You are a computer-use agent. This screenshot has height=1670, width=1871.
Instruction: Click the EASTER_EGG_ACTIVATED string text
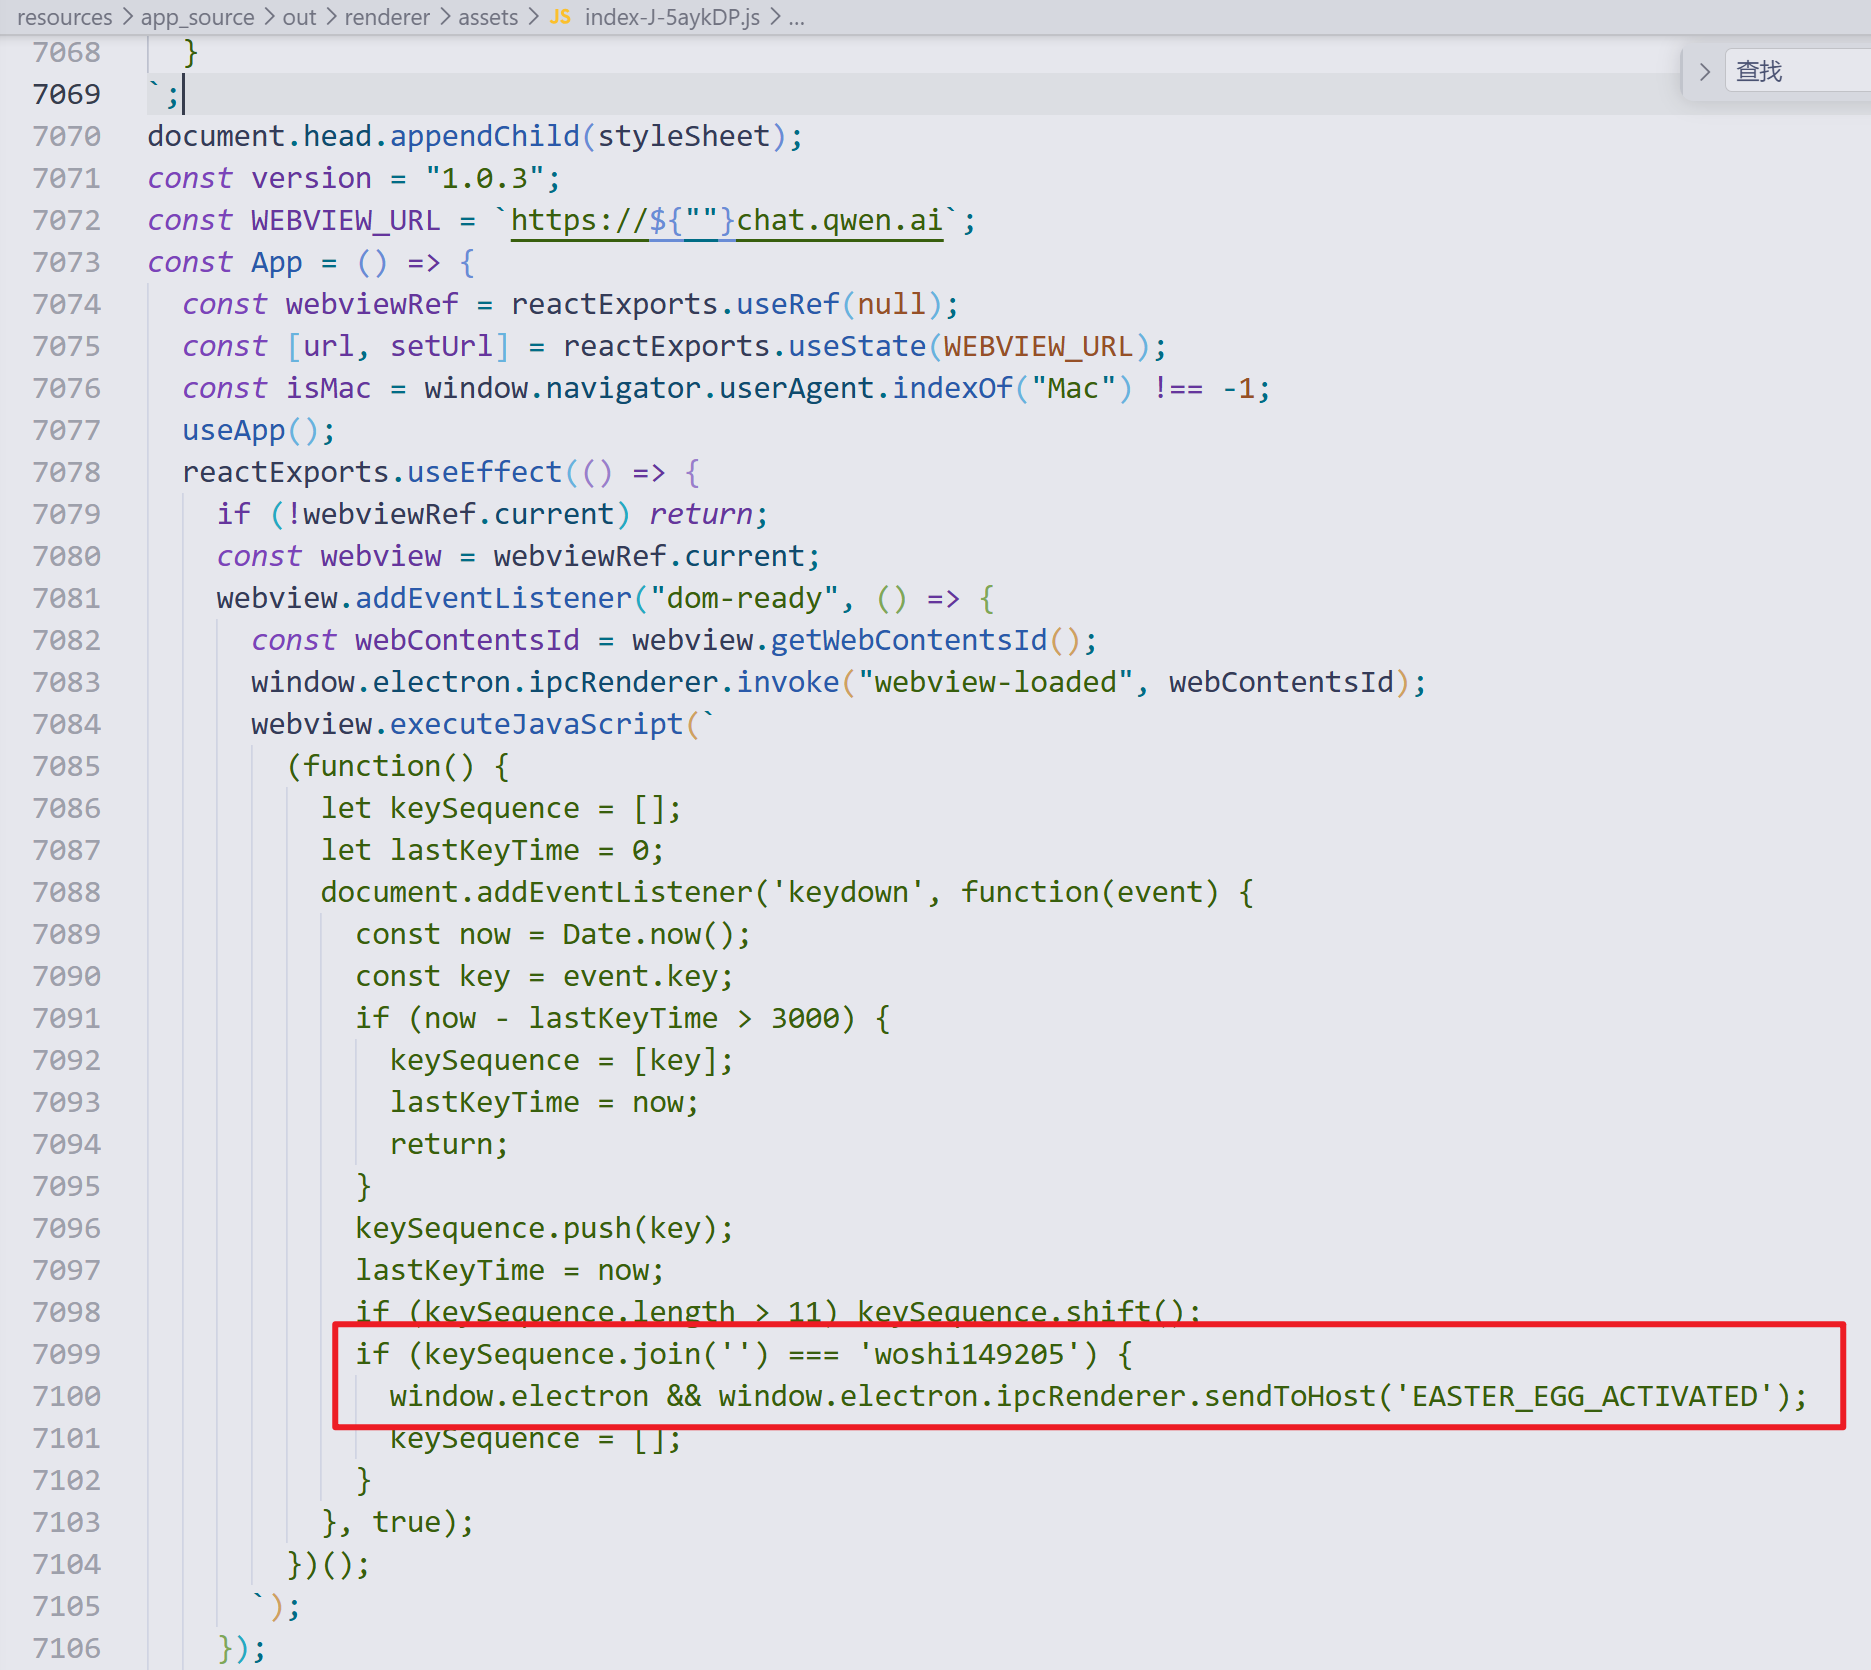[1584, 1396]
